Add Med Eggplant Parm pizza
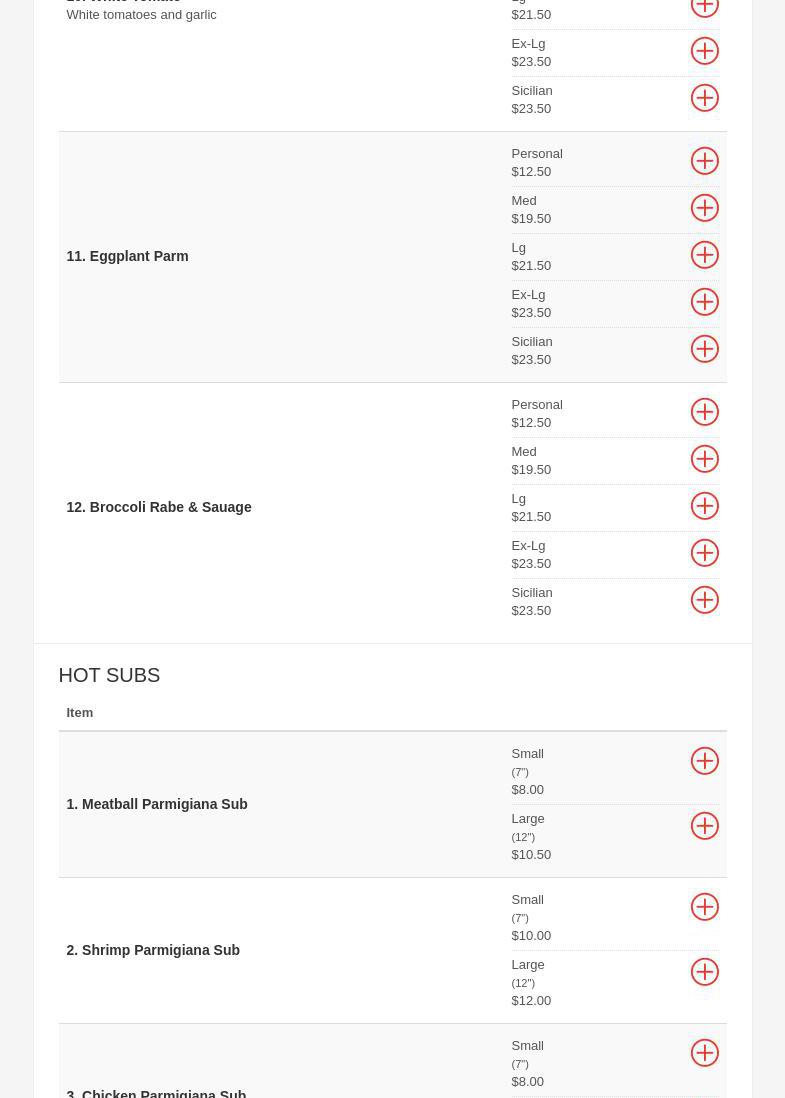 pyautogui.click(x=704, y=208)
